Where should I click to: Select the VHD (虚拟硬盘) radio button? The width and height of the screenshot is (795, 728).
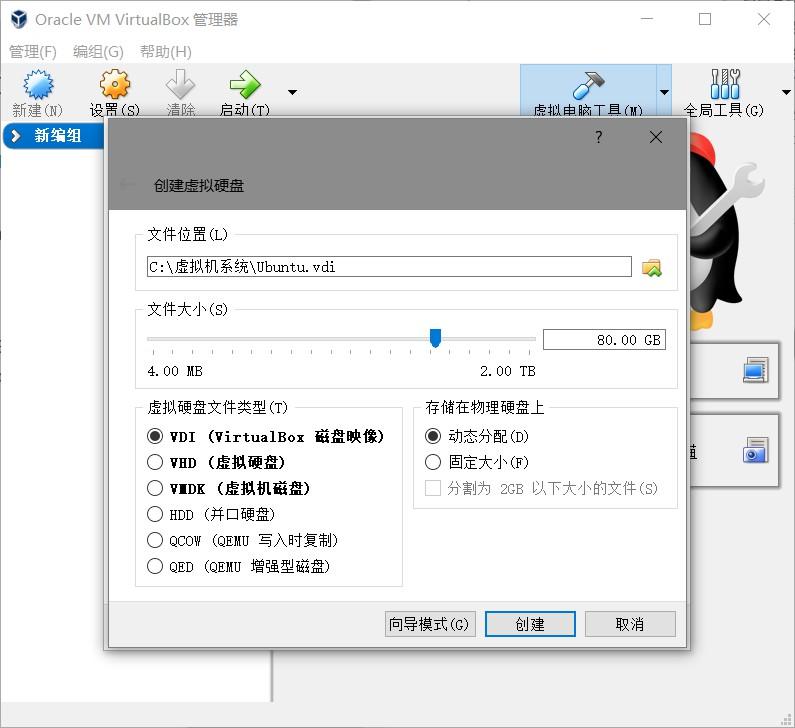click(x=155, y=462)
